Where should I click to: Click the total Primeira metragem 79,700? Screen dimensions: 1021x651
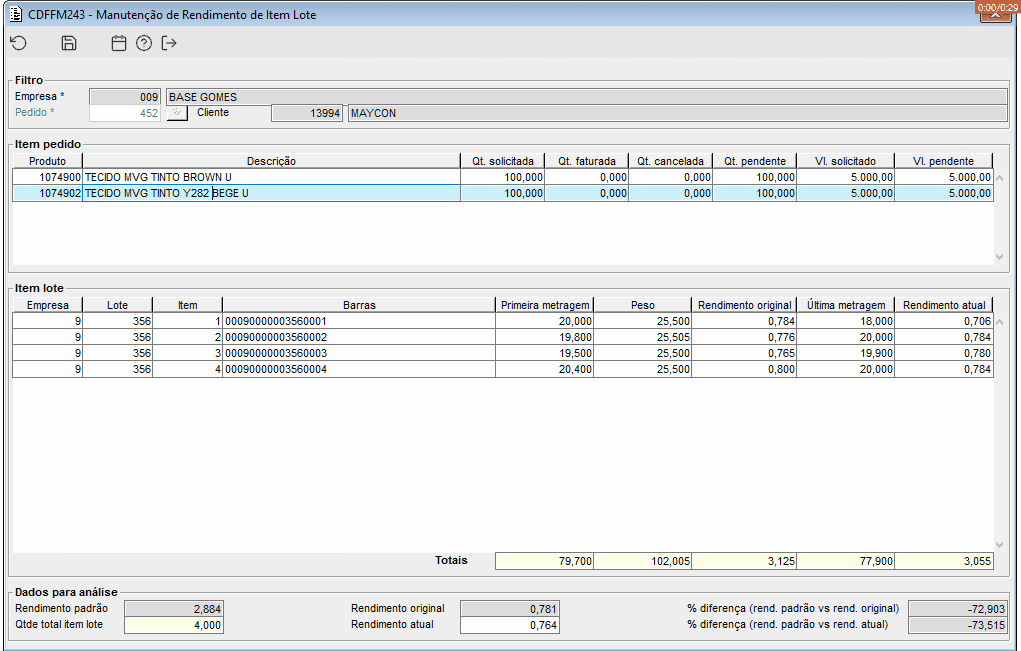544,561
